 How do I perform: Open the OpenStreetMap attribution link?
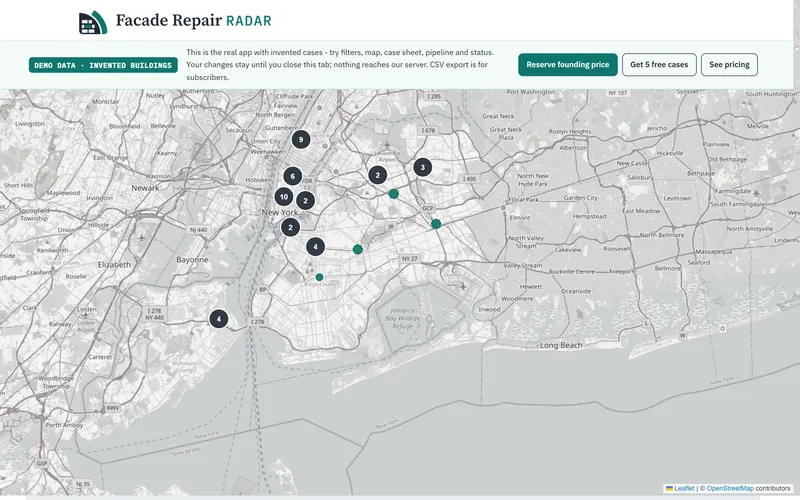click(x=730, y=488)
